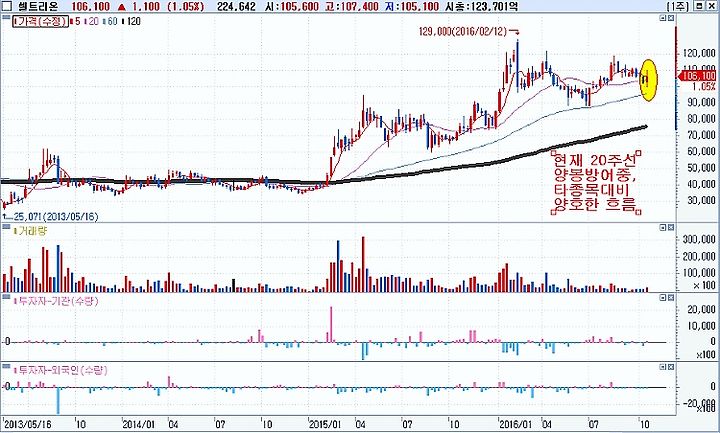Click the 셀트리온 stock name
Viewport: 720px width, 433px height.
(x=39, y=6)
